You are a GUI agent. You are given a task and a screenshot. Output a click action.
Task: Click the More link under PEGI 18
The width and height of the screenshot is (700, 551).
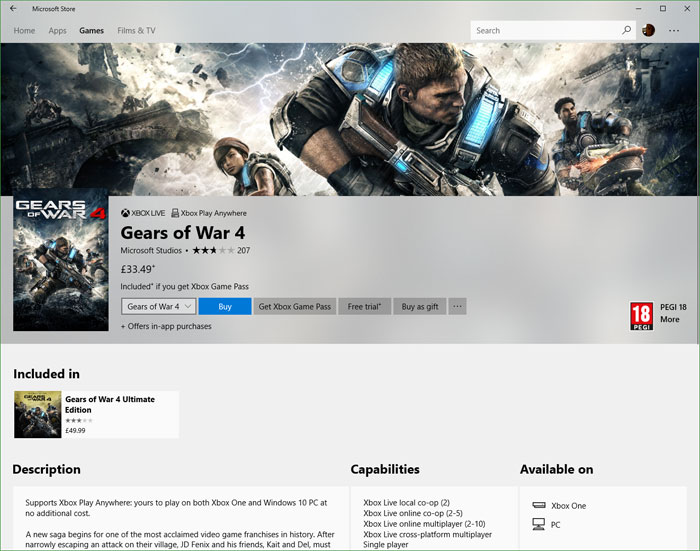coord(670,319)
